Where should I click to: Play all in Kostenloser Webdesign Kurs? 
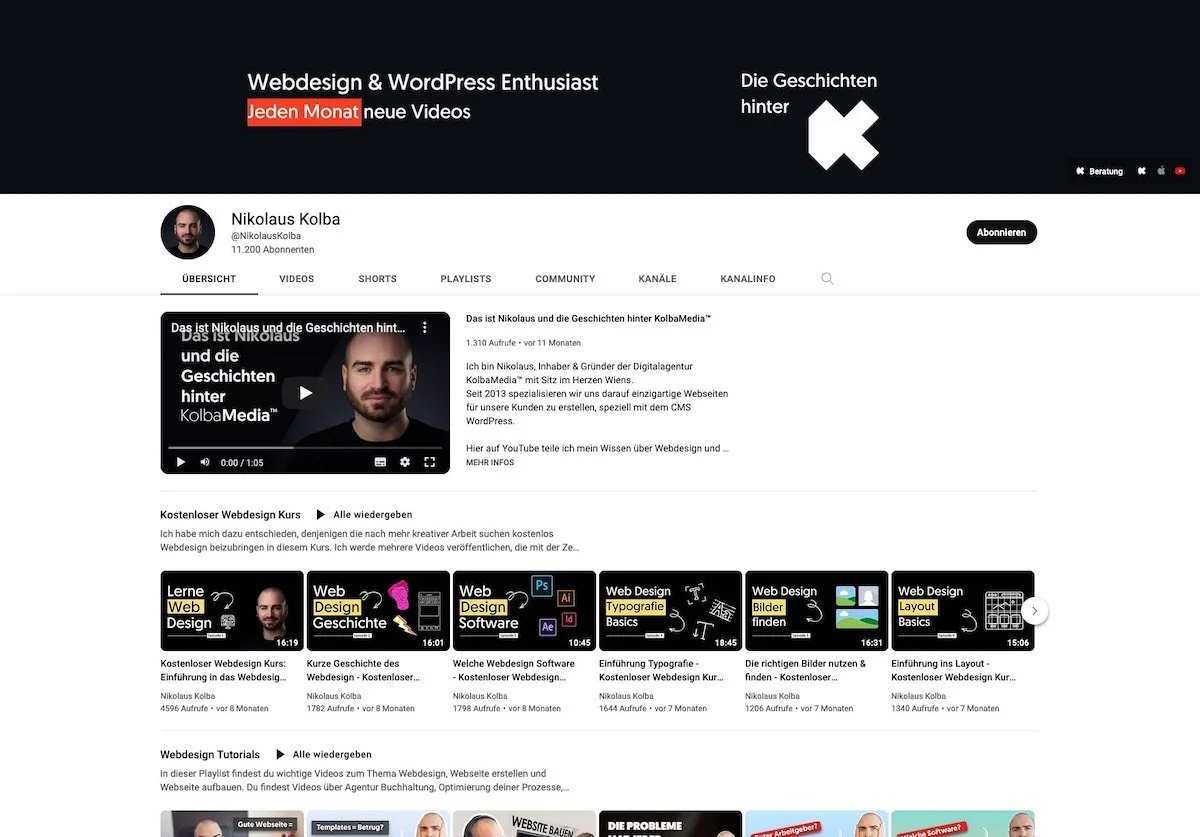point(364,515)
